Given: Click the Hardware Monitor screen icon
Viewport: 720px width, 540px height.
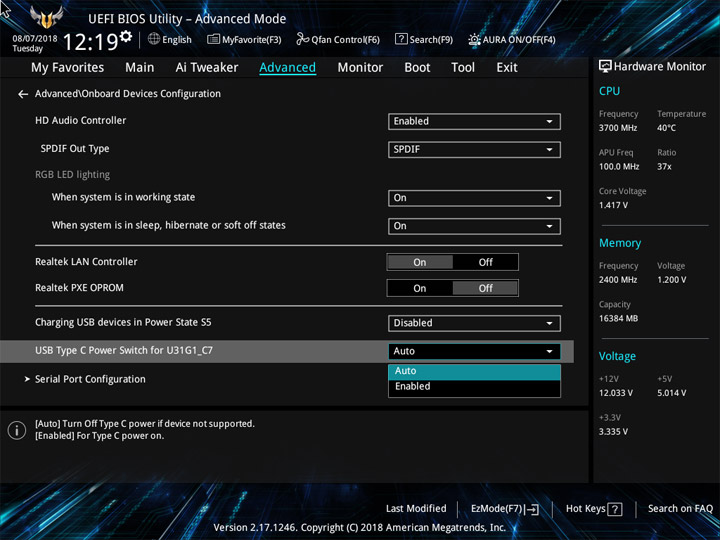Looking at the screenshot, I should [605, 66].
